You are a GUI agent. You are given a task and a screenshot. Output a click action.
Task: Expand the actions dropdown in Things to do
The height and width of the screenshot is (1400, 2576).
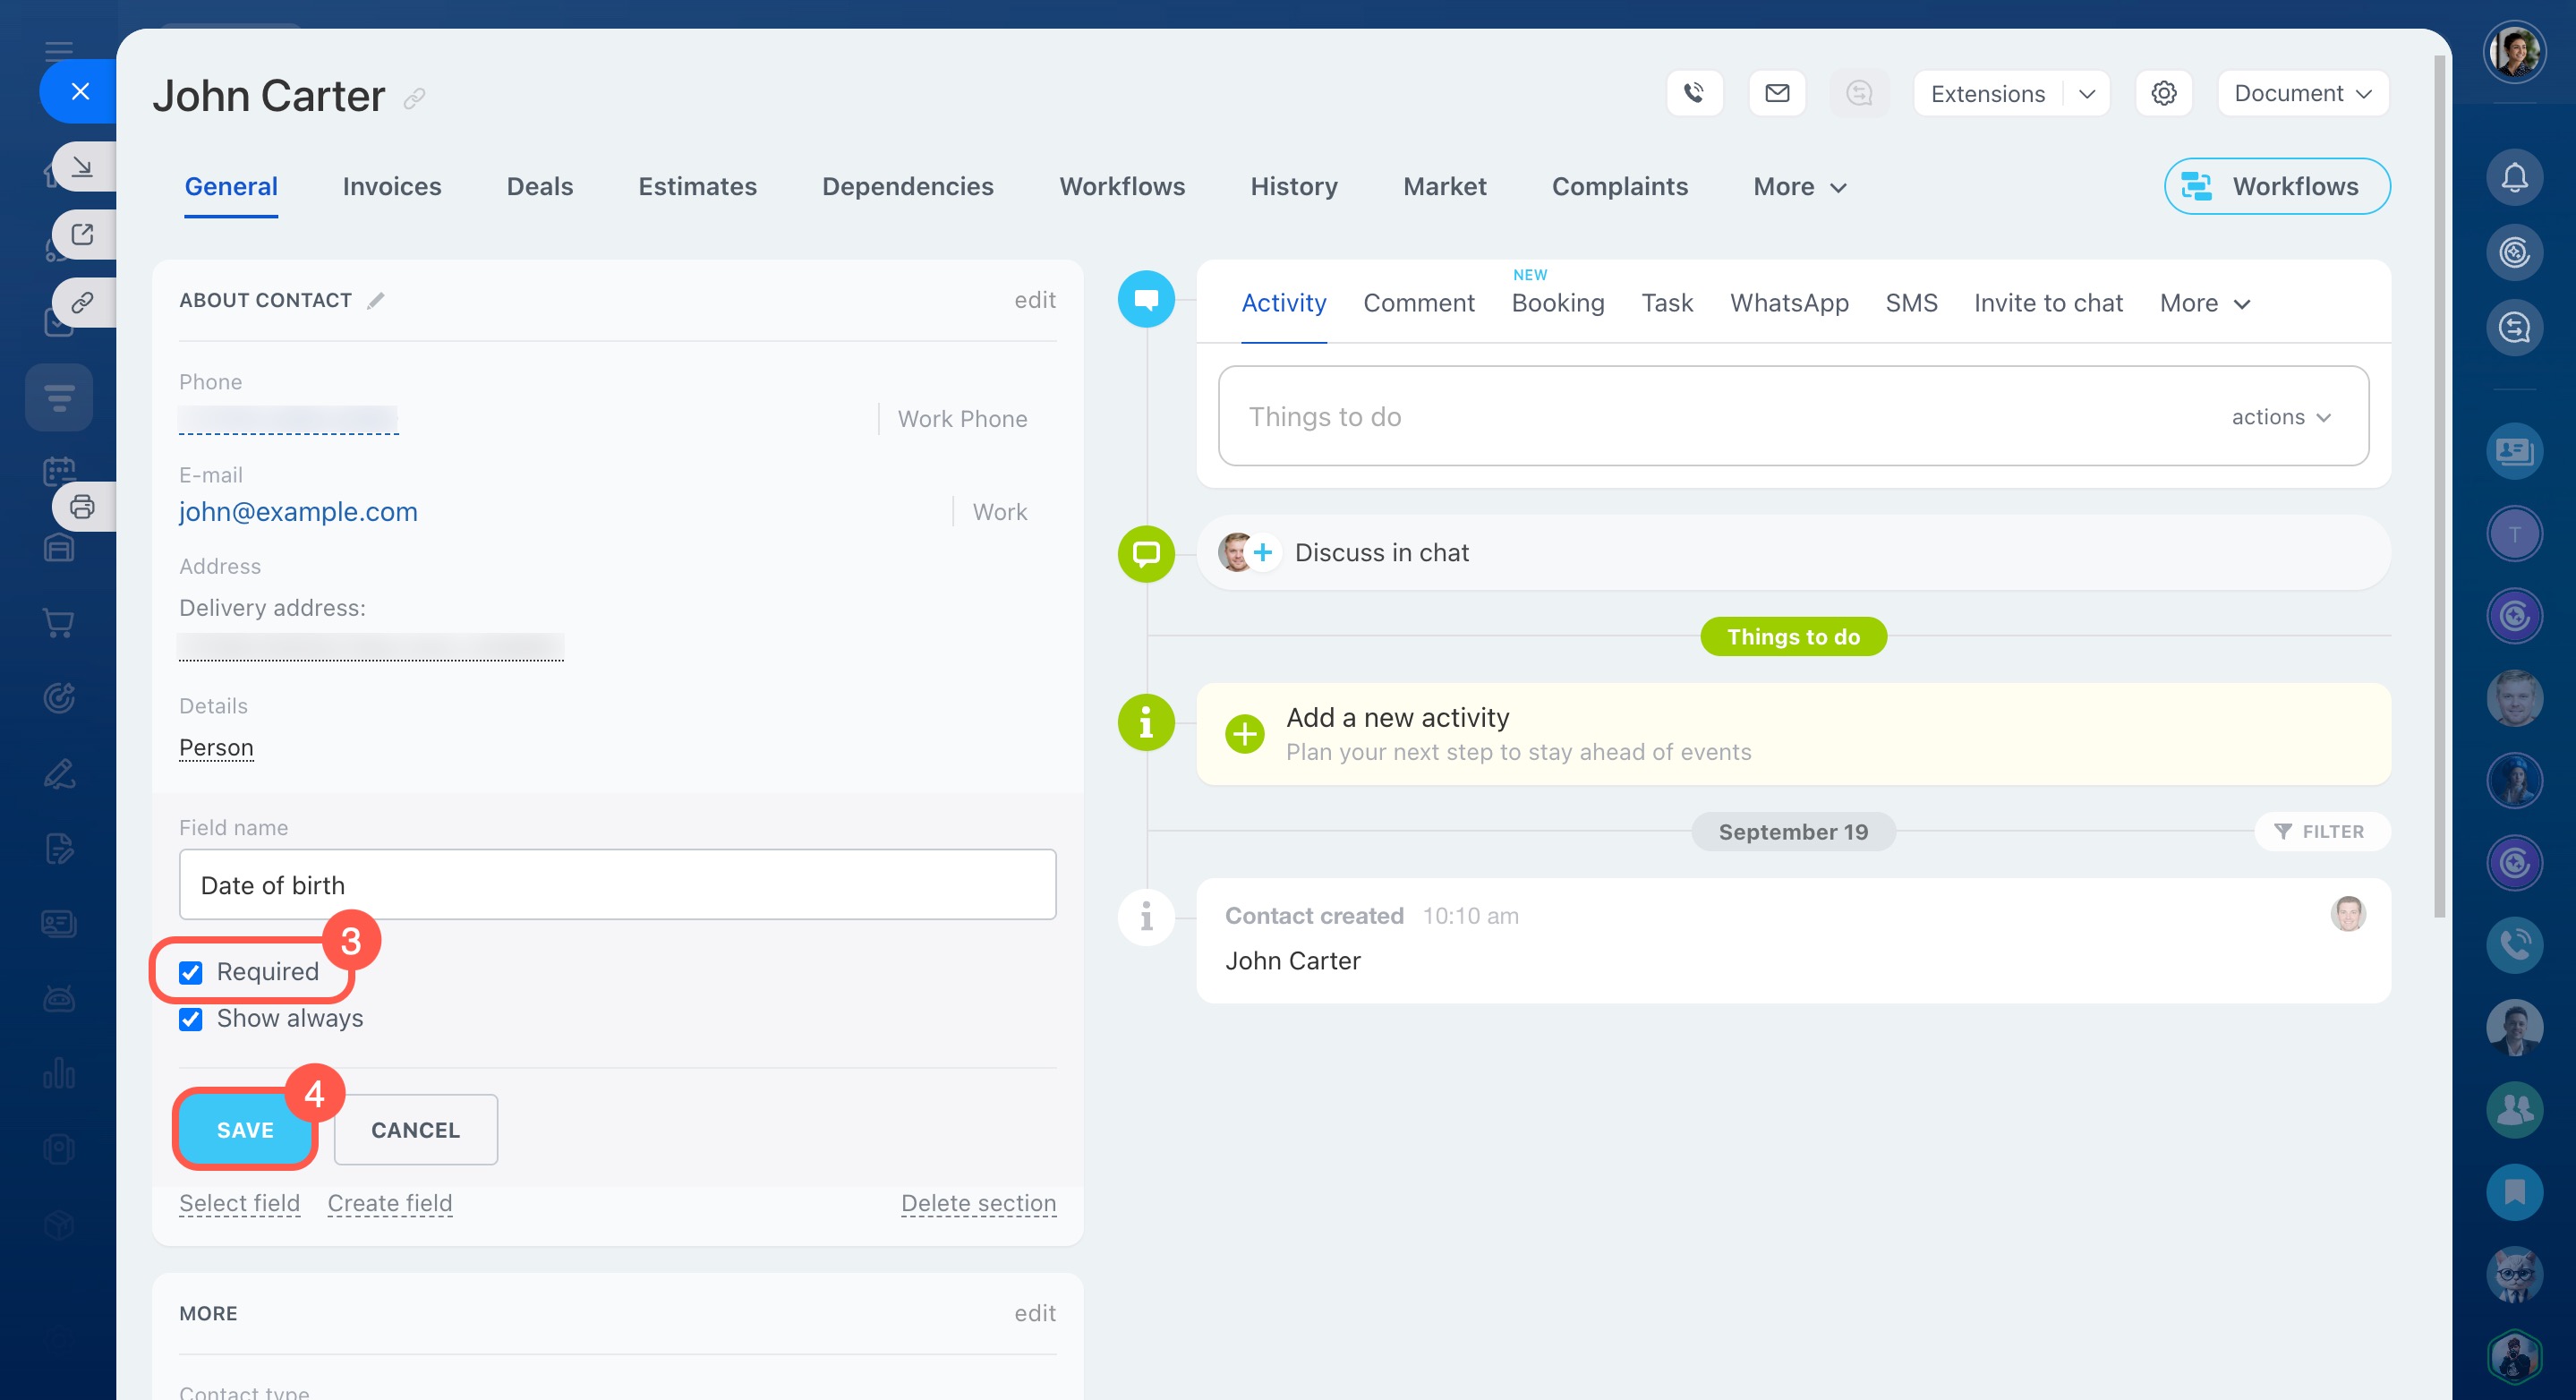coord(2281,417)
